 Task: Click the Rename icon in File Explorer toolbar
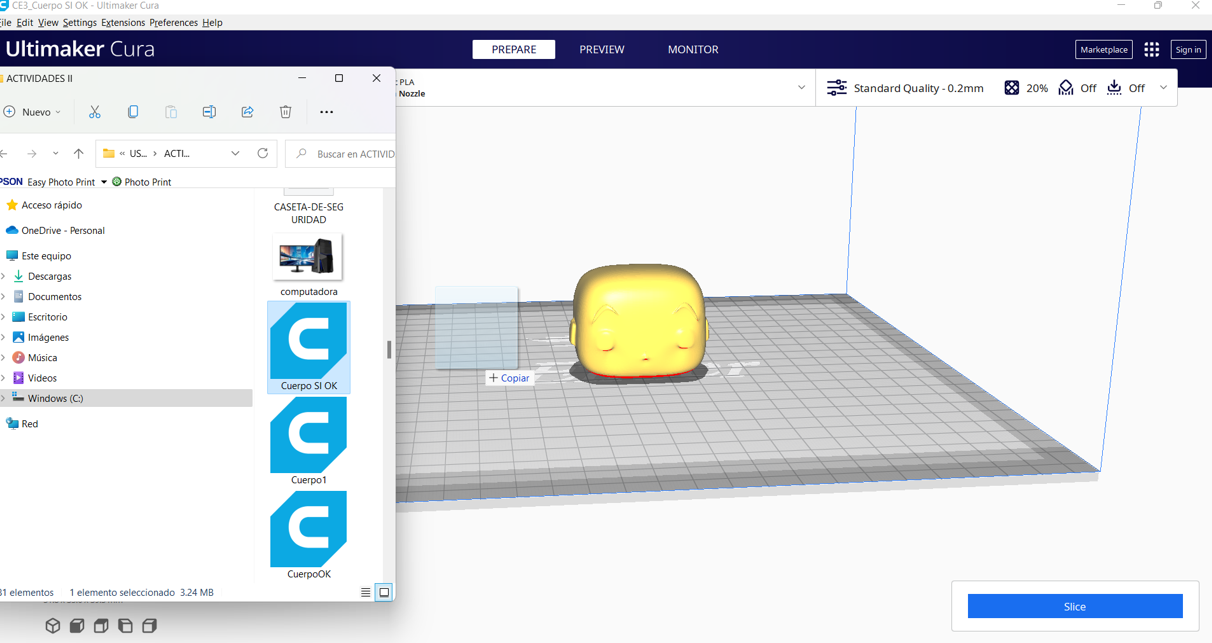click(x=209, y=112)
